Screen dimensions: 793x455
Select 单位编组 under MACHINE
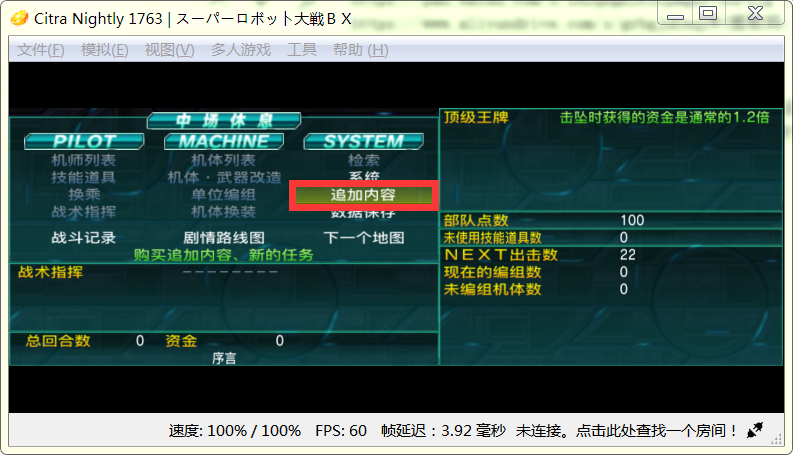223,195
